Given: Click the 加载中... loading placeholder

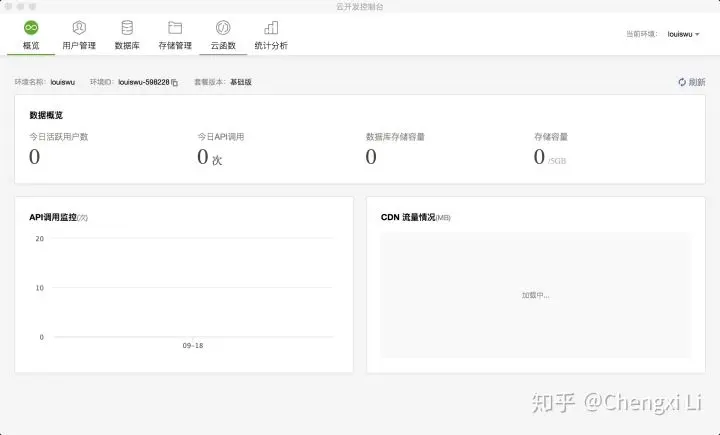Looking at the screenshot, I should [535, 295].
